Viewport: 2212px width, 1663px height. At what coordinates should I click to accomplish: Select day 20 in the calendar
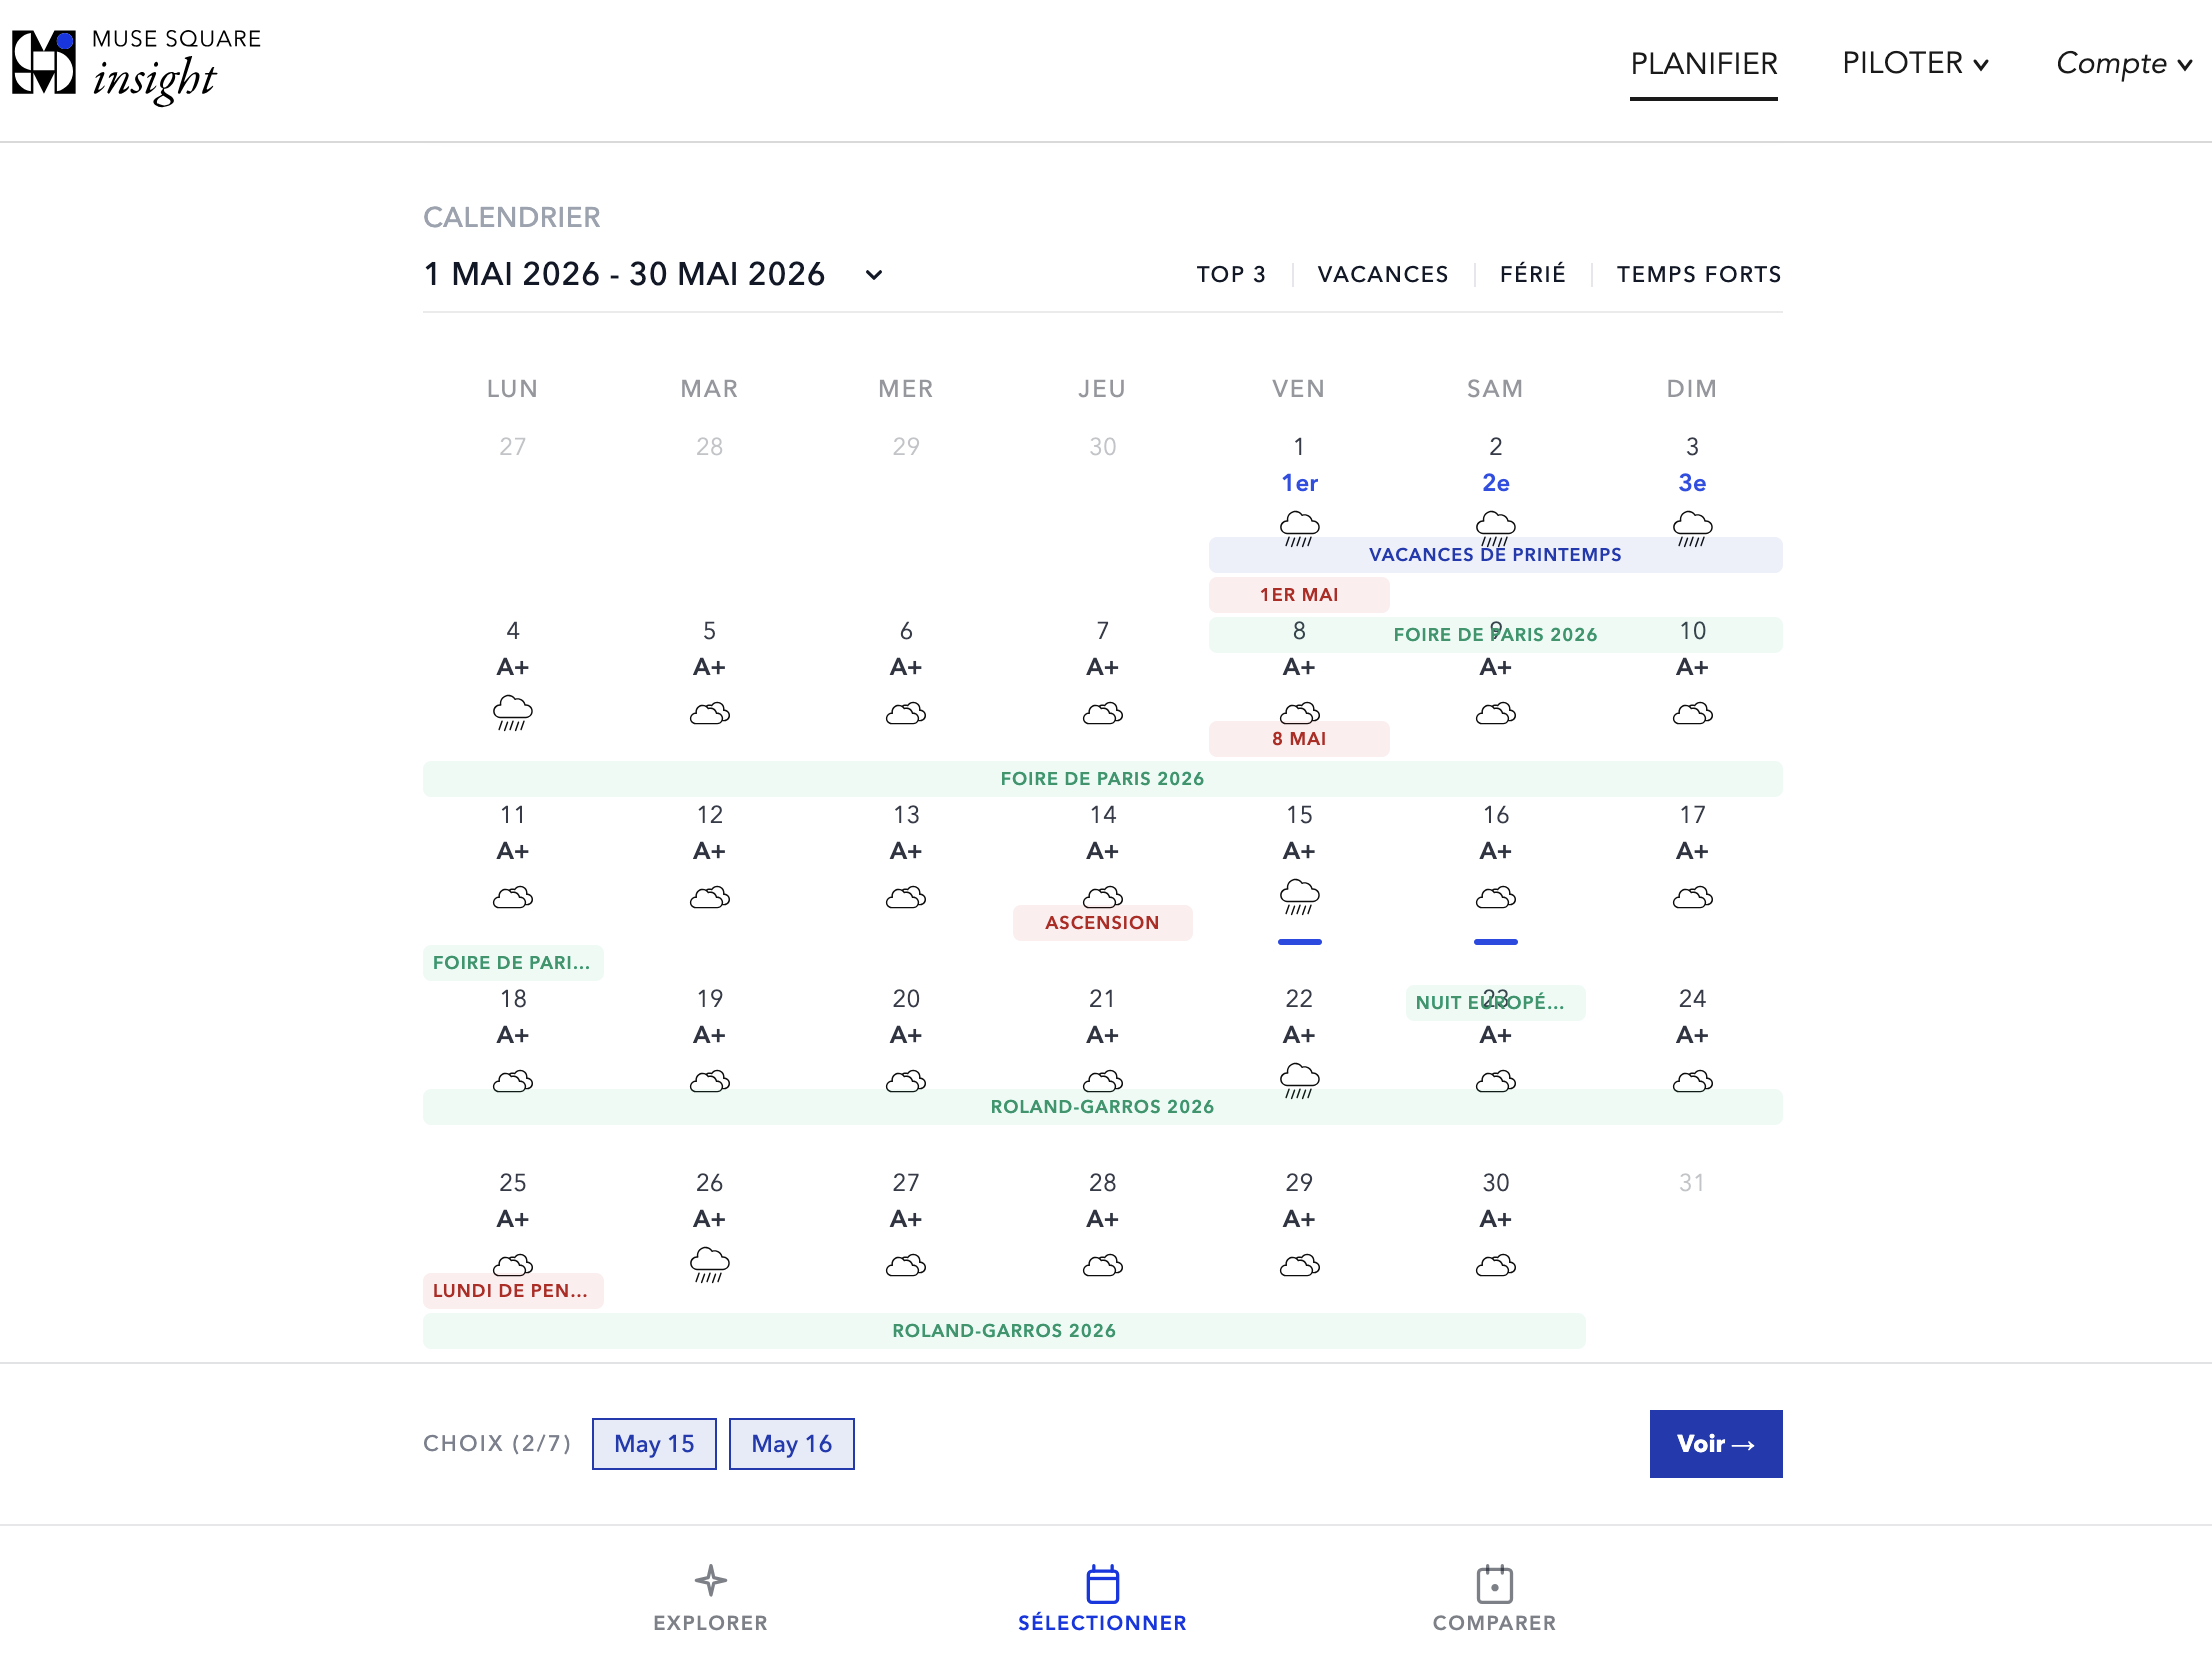point(905,999)
